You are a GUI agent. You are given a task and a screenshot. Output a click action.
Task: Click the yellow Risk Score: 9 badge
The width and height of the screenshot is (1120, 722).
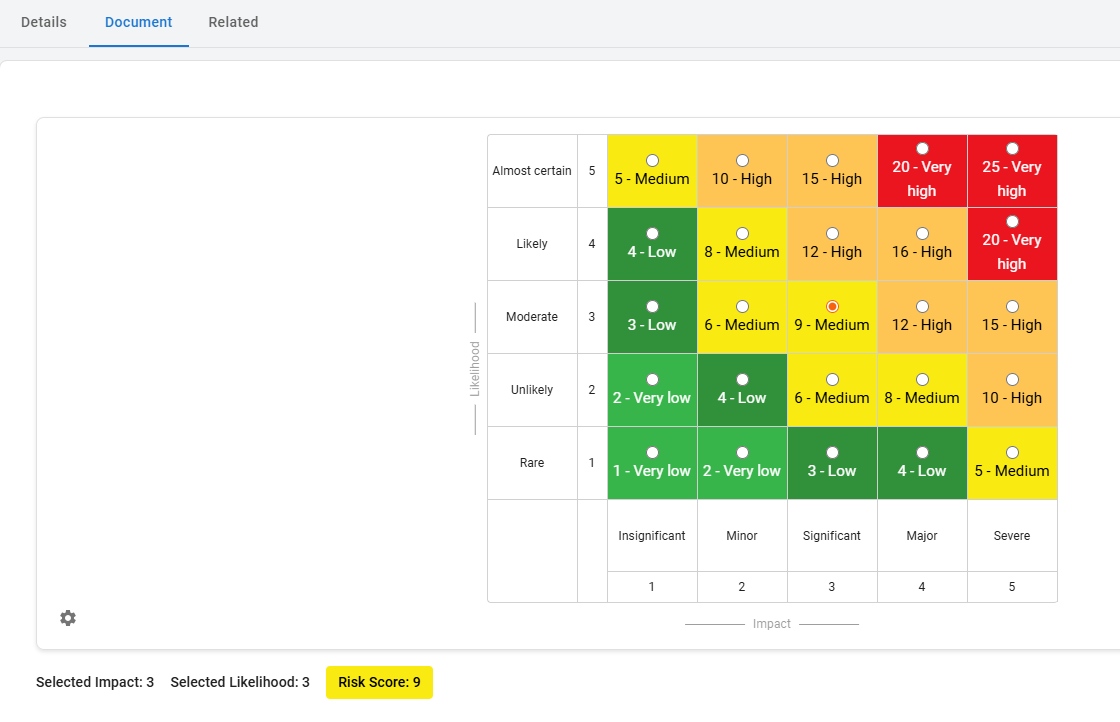[379, 683]
